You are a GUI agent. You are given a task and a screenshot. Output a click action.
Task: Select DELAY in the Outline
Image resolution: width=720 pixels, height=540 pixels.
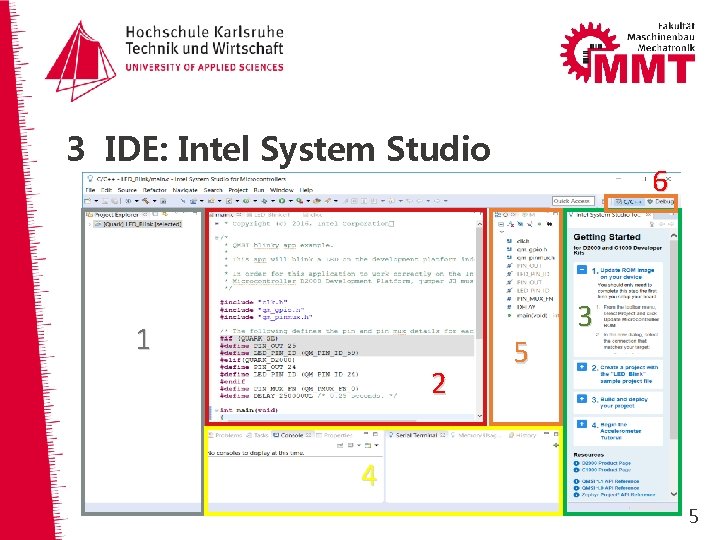click(x=521, y=307)
